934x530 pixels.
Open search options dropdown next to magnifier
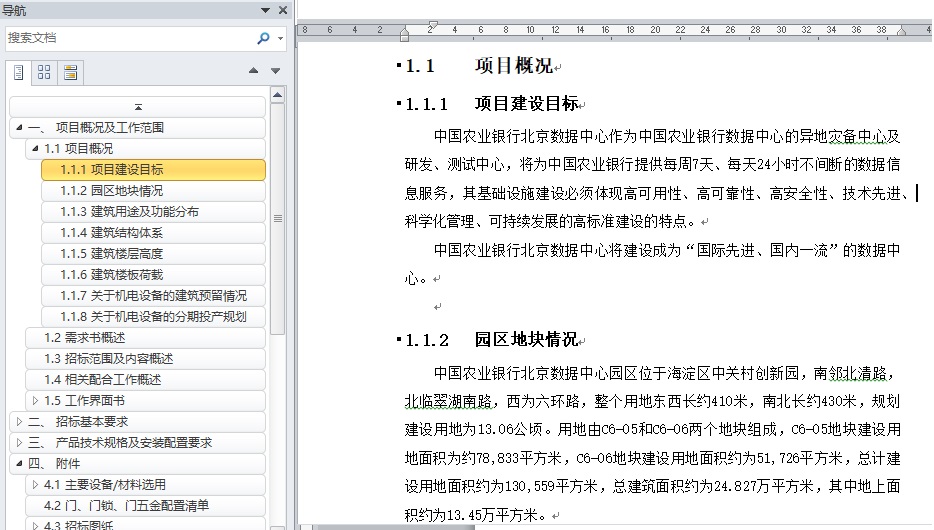coord(280,39)
